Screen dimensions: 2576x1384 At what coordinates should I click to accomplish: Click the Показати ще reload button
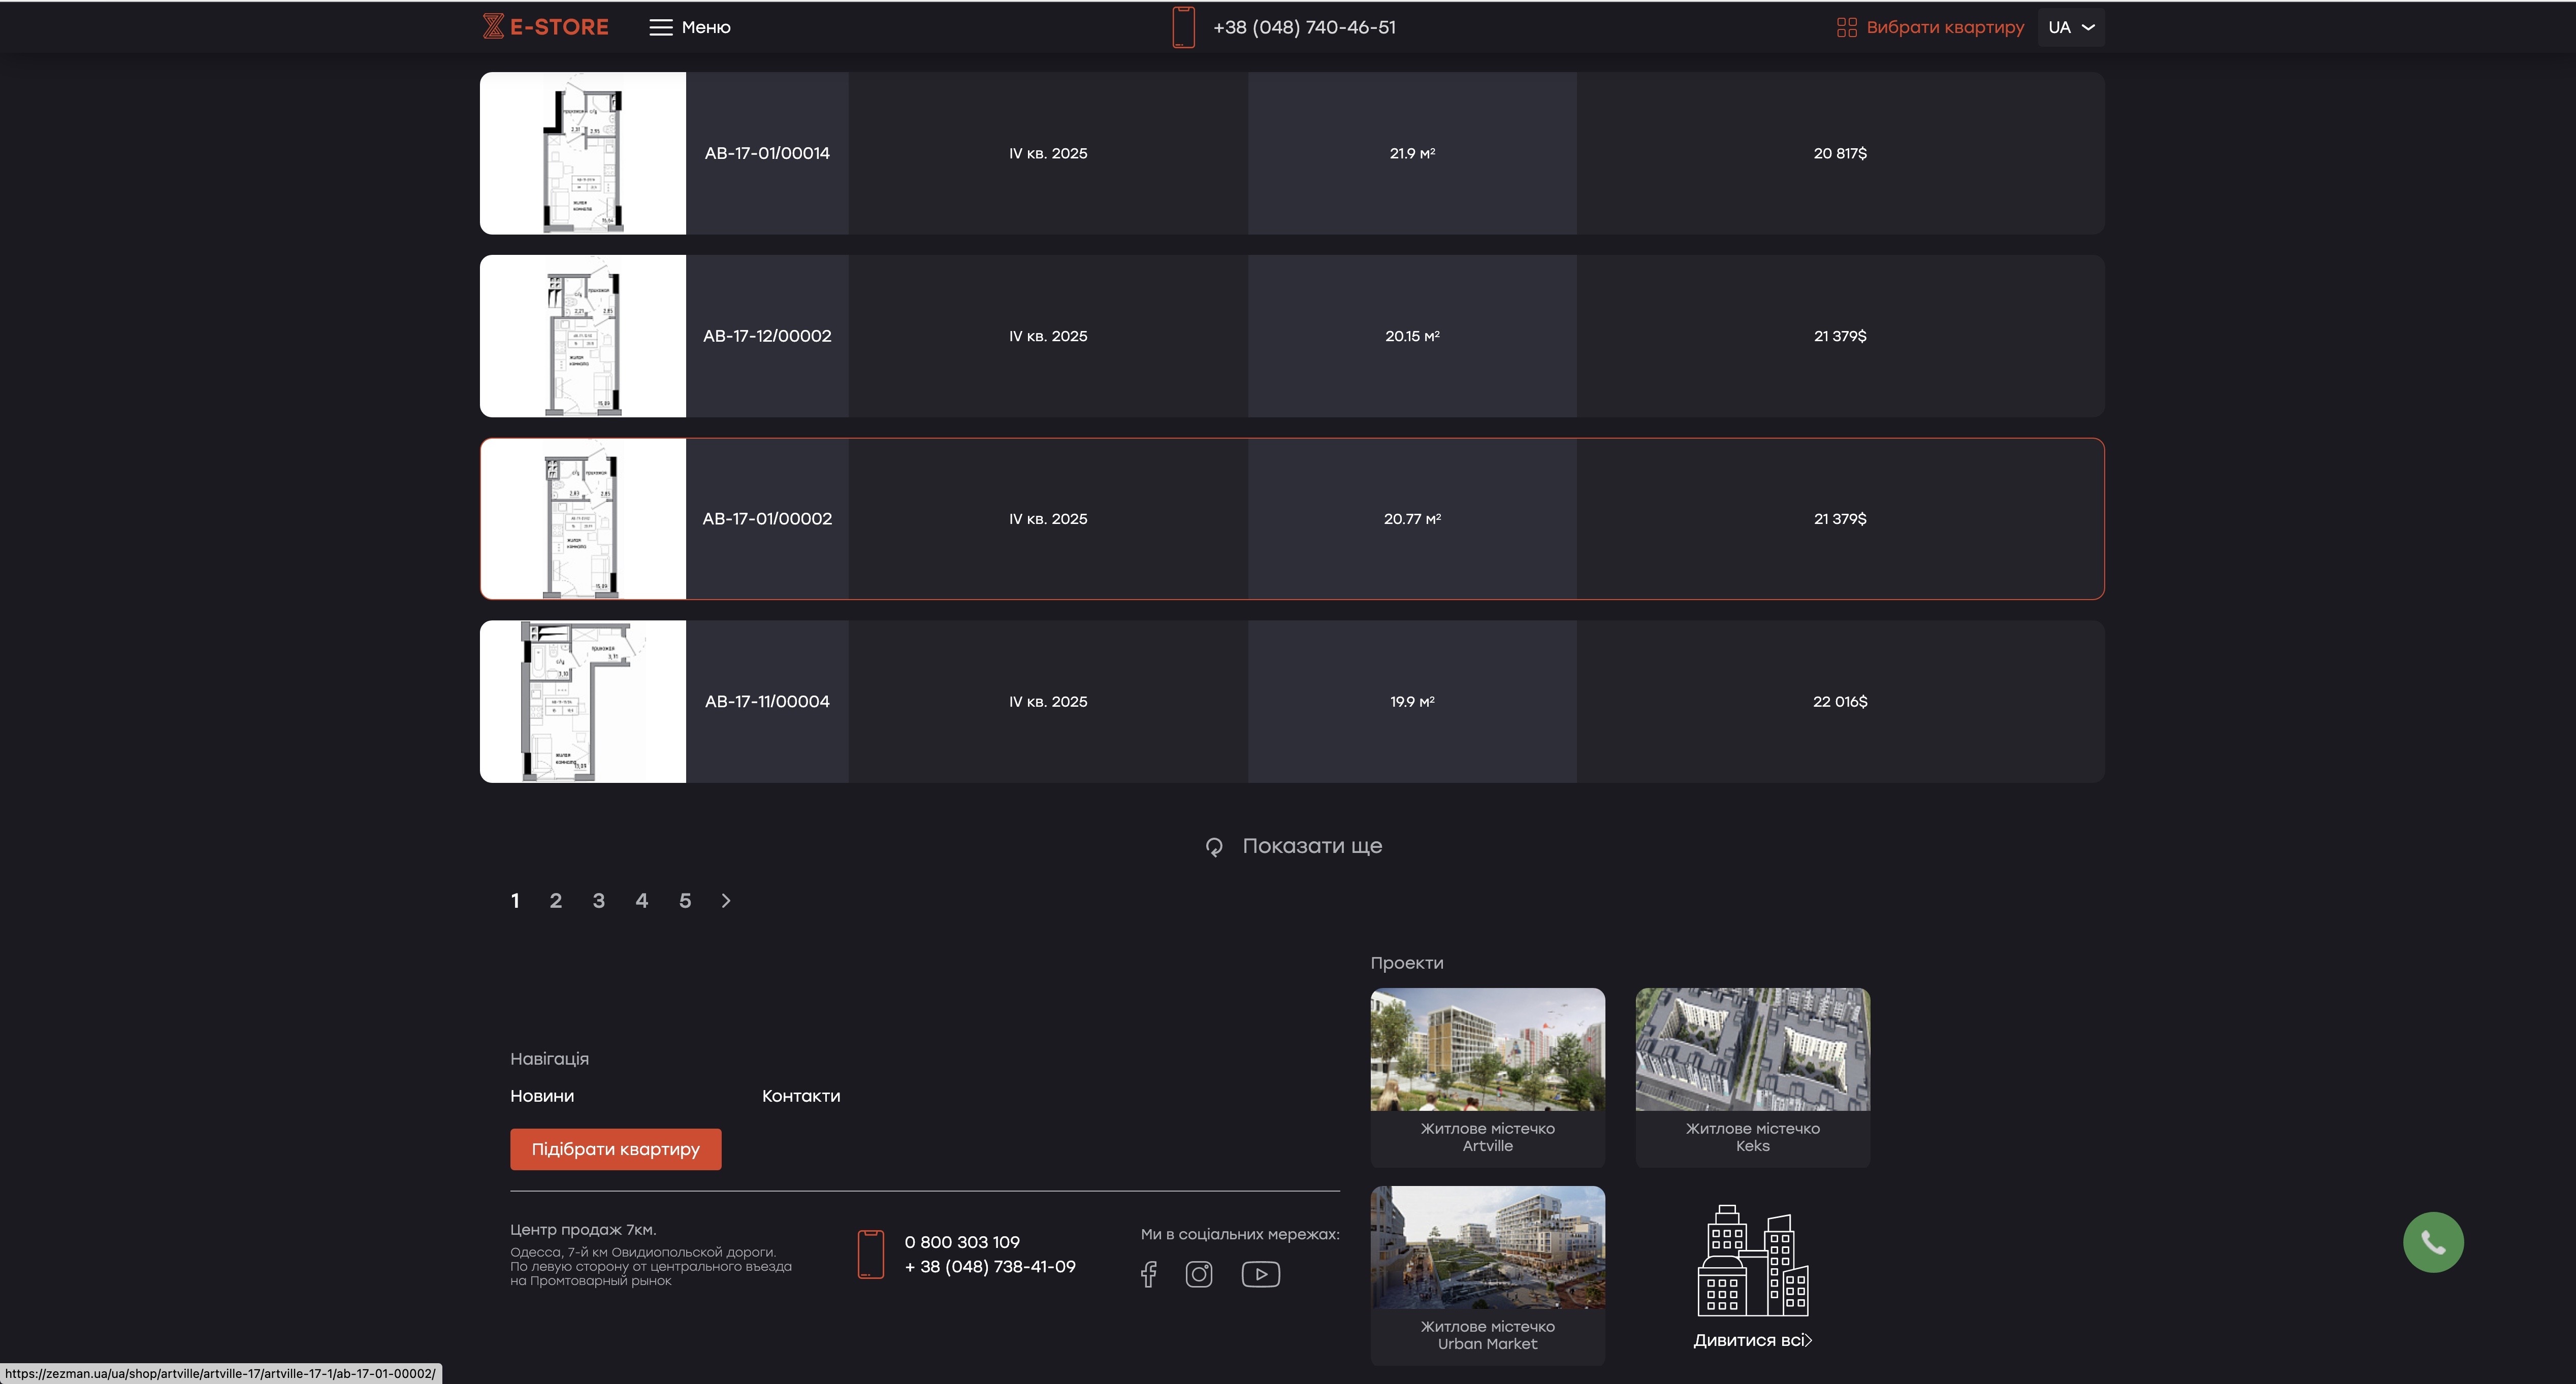[1293, 846]
